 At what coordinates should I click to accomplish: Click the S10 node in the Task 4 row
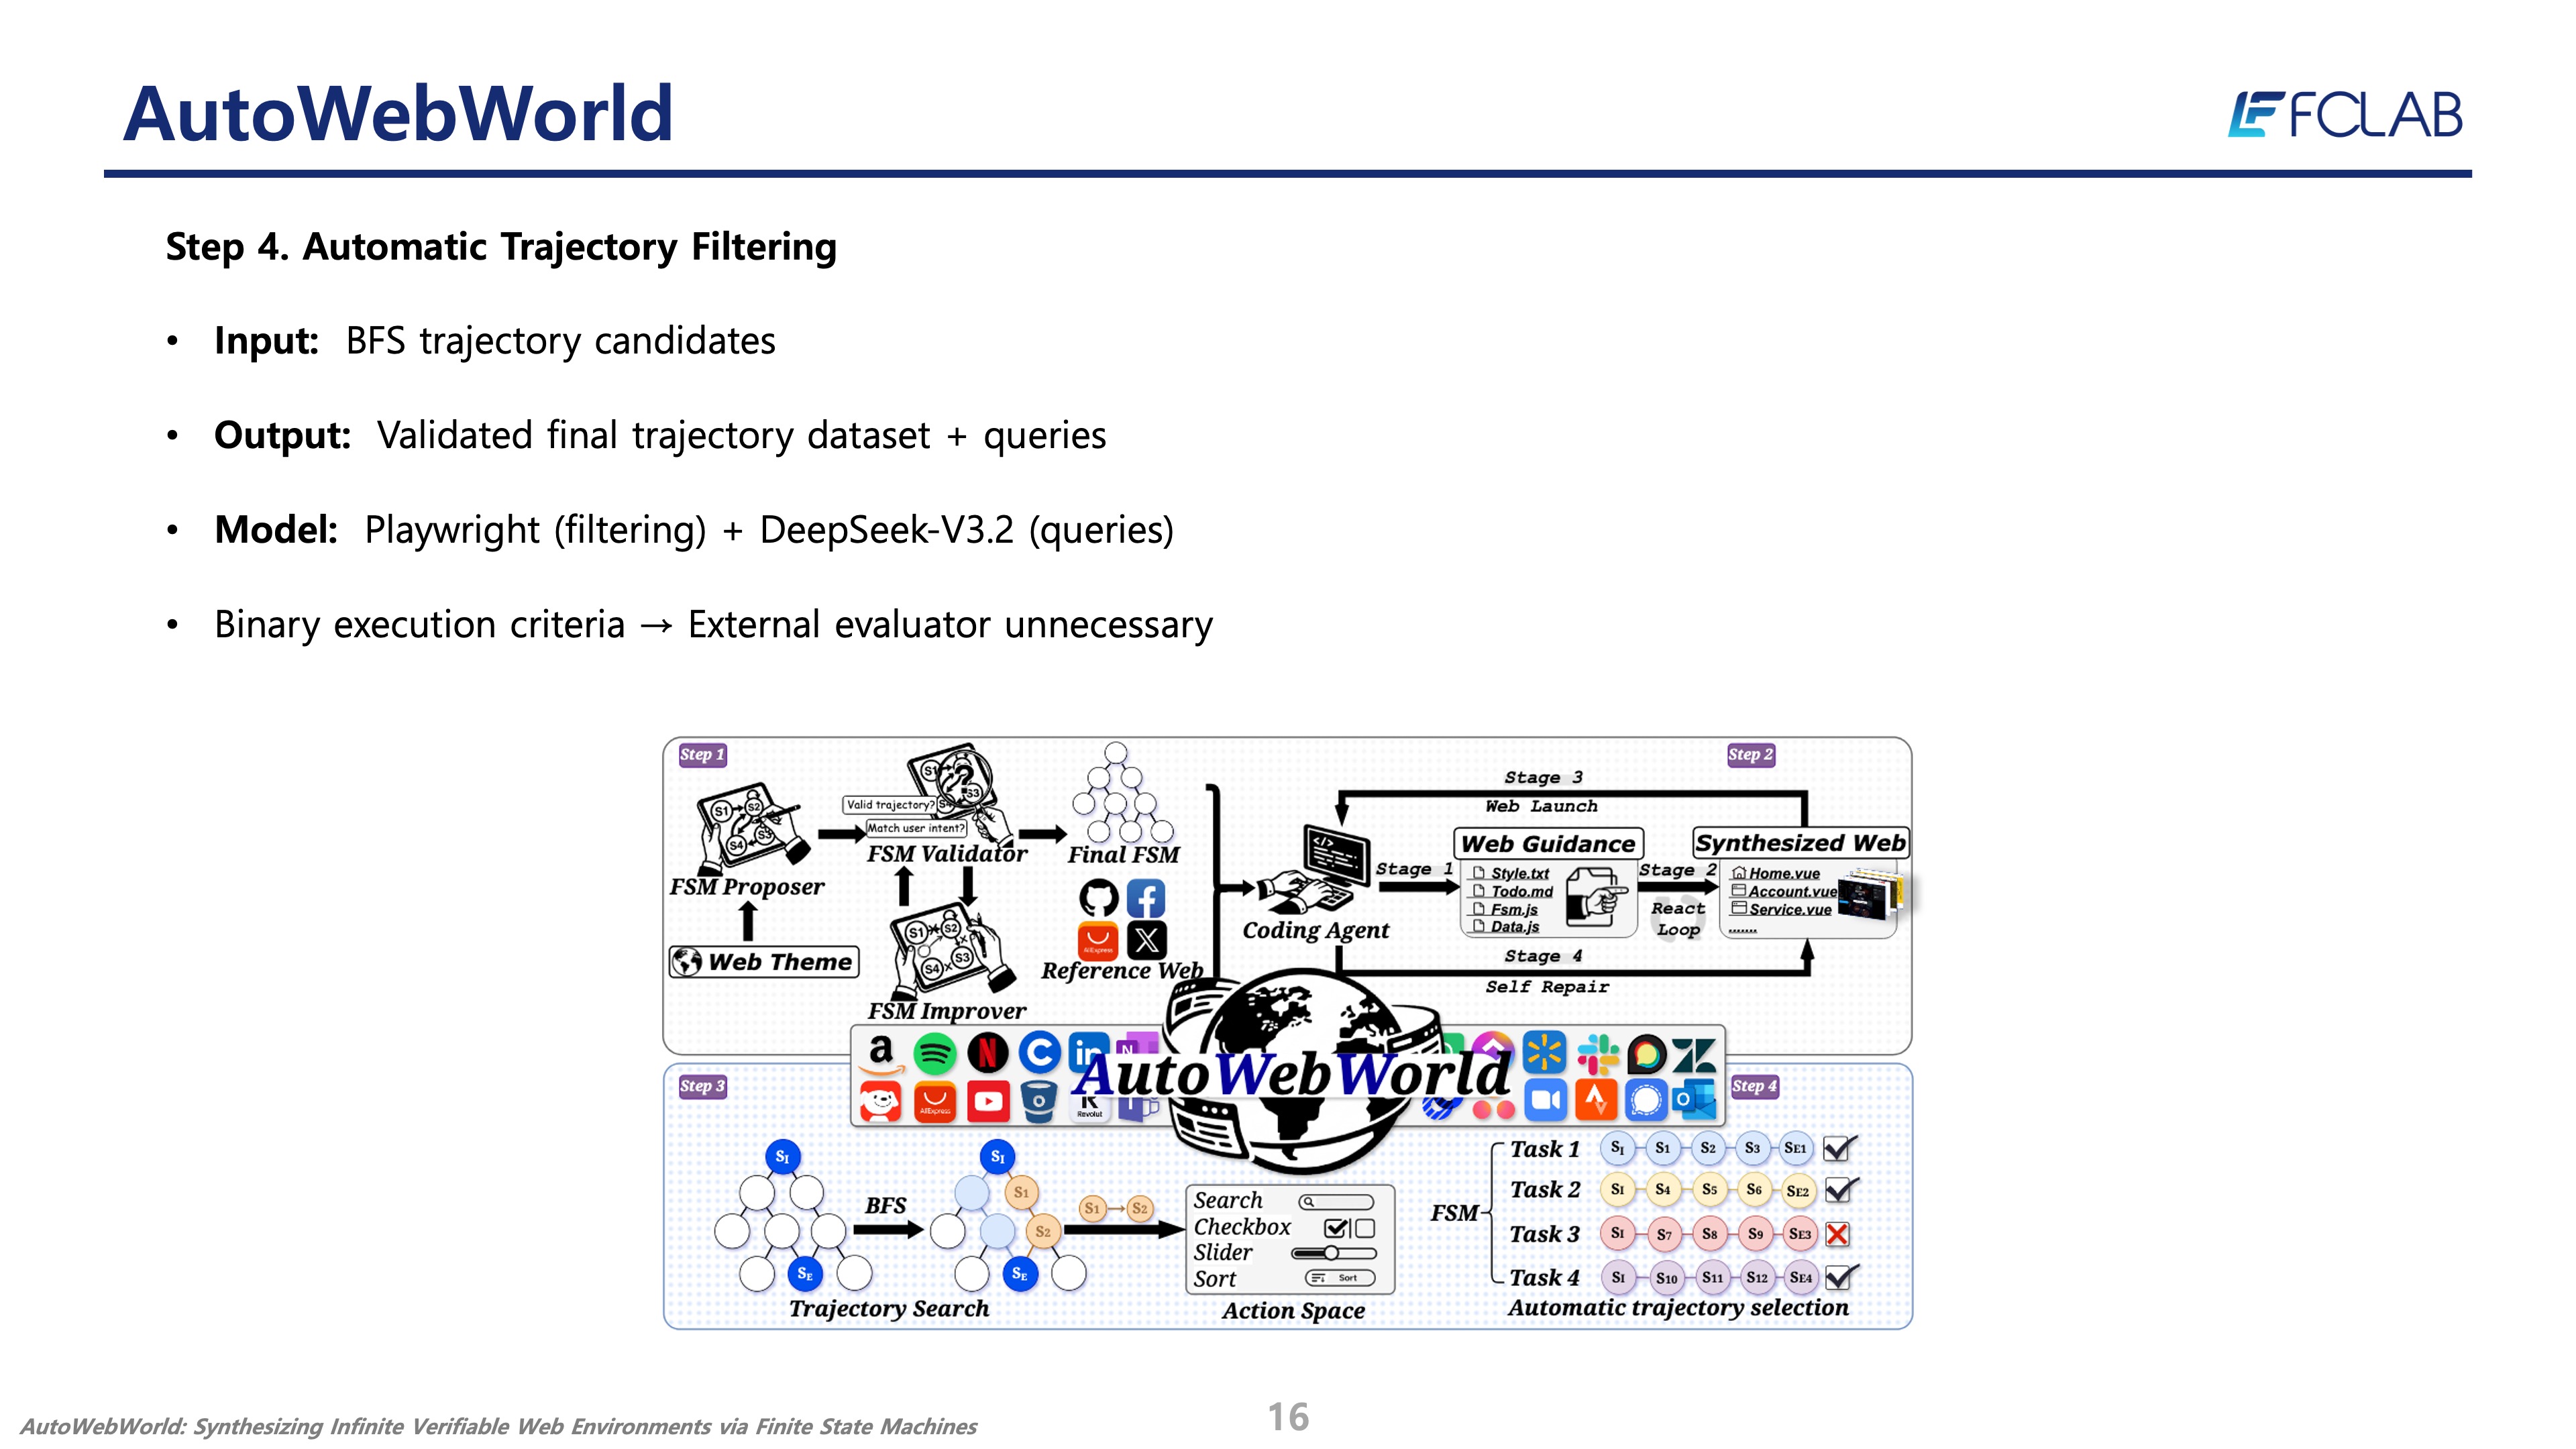point(1666,1277)
